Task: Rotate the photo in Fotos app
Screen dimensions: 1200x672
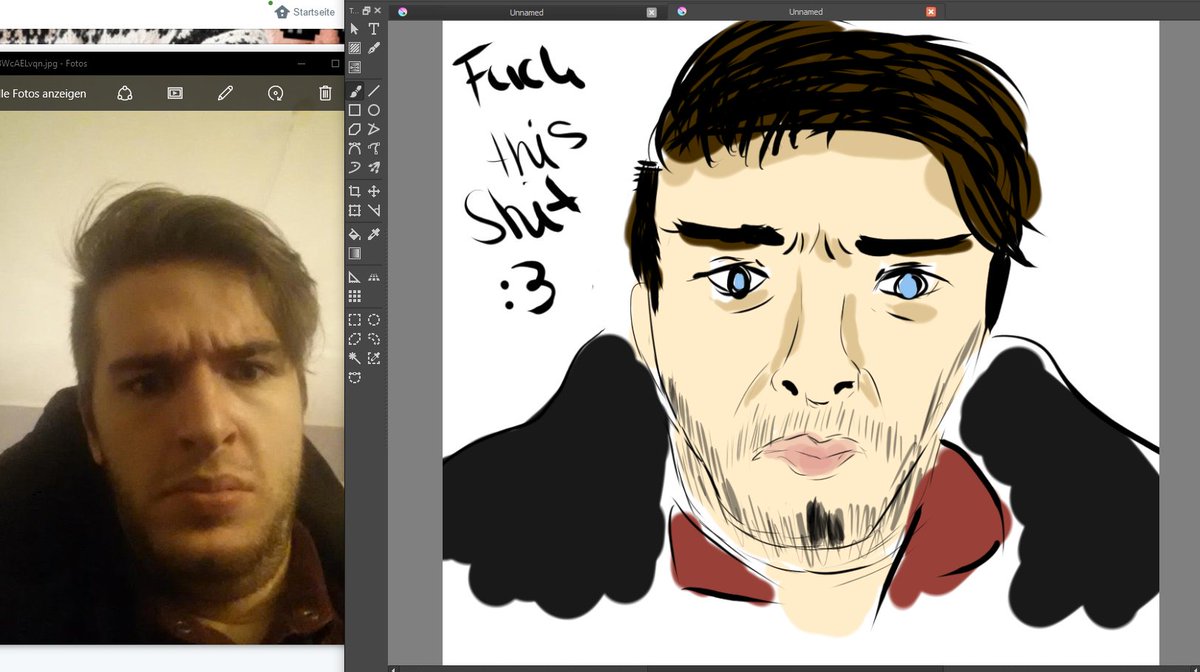Action: coord(275,93)
